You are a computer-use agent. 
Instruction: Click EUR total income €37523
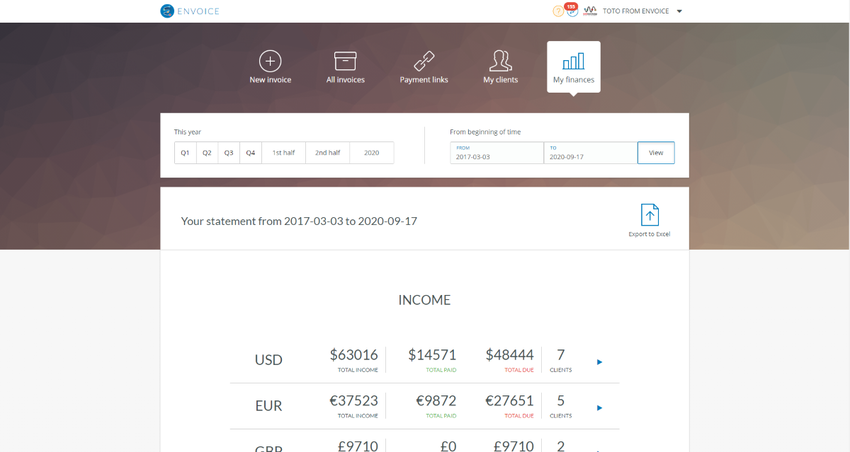(353, 401)
